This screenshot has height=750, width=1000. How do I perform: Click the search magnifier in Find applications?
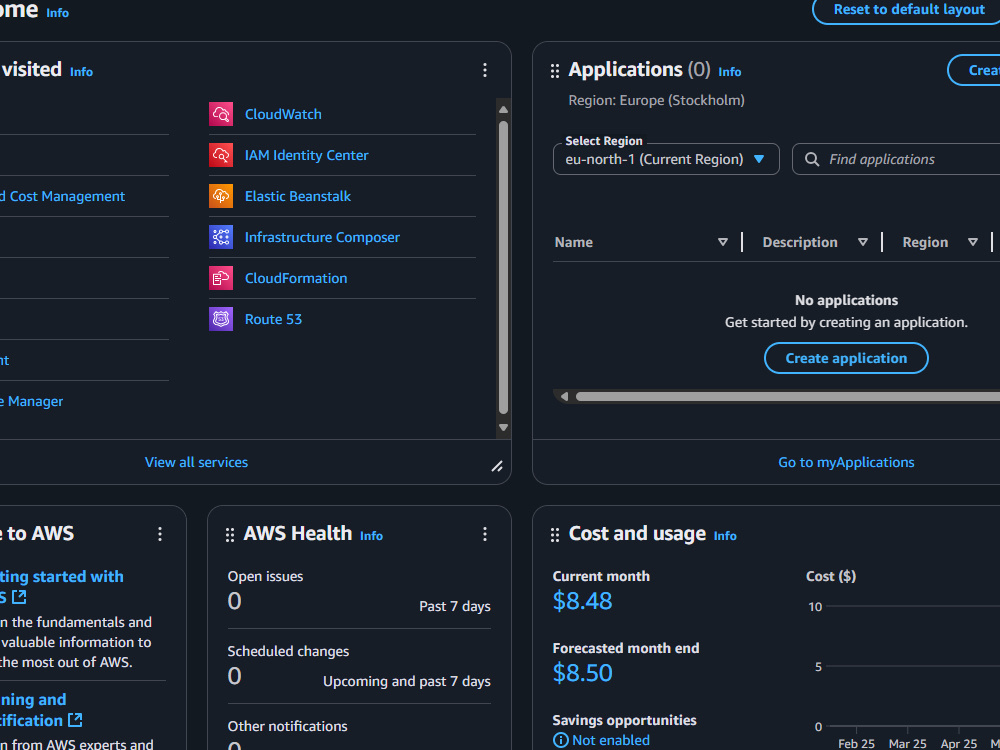pos(812,159)
